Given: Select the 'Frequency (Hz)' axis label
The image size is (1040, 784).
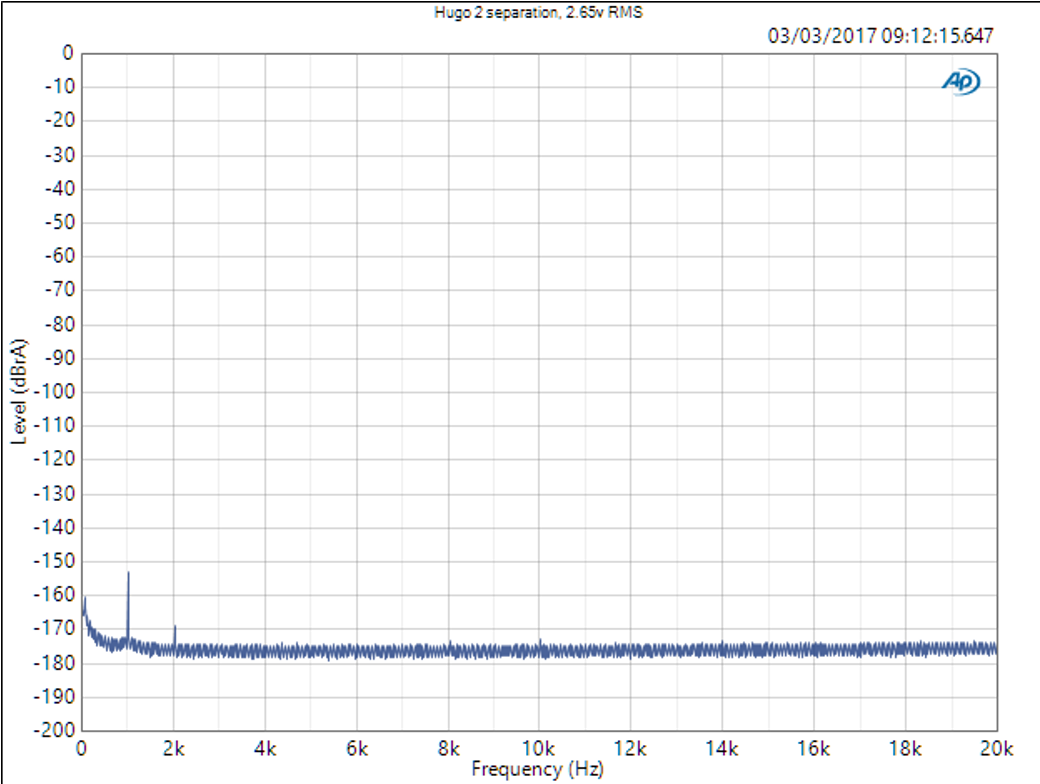Looking at the screenshot, I should [x=537, y=769].
